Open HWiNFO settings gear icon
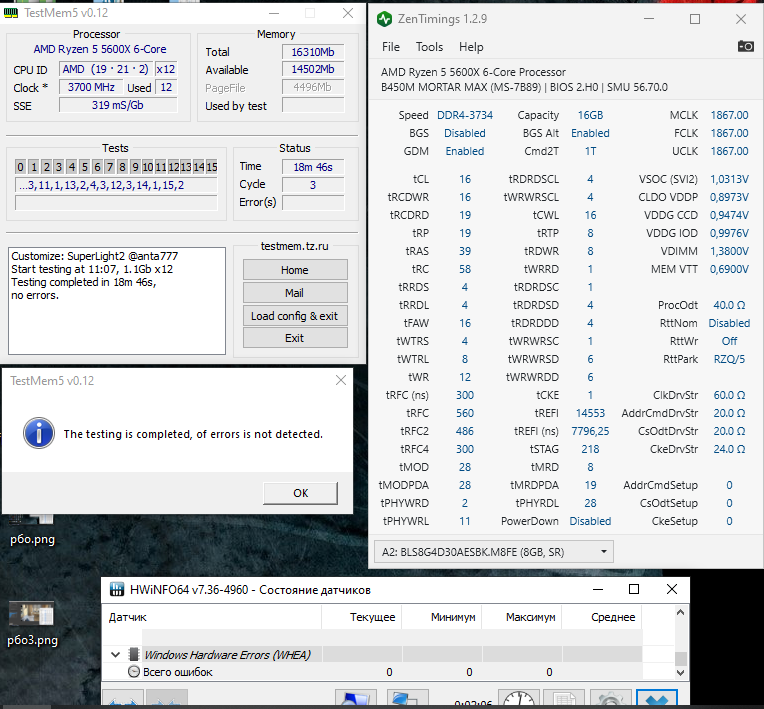The width and height of the screenshot is (764, 709). click(610, 699)
